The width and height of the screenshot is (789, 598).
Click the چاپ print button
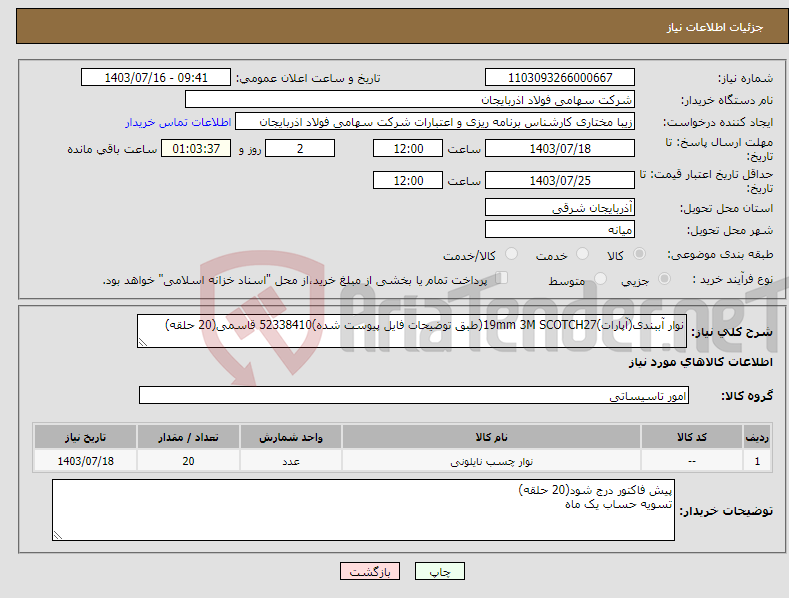point(440,571)
